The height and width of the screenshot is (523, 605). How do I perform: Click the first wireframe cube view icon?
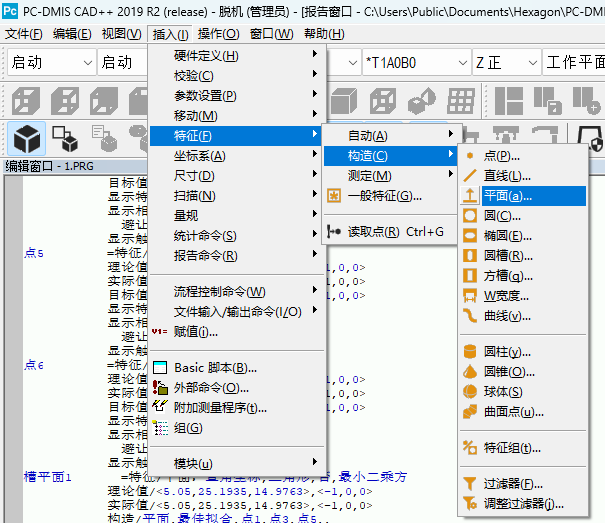(25, 101)
